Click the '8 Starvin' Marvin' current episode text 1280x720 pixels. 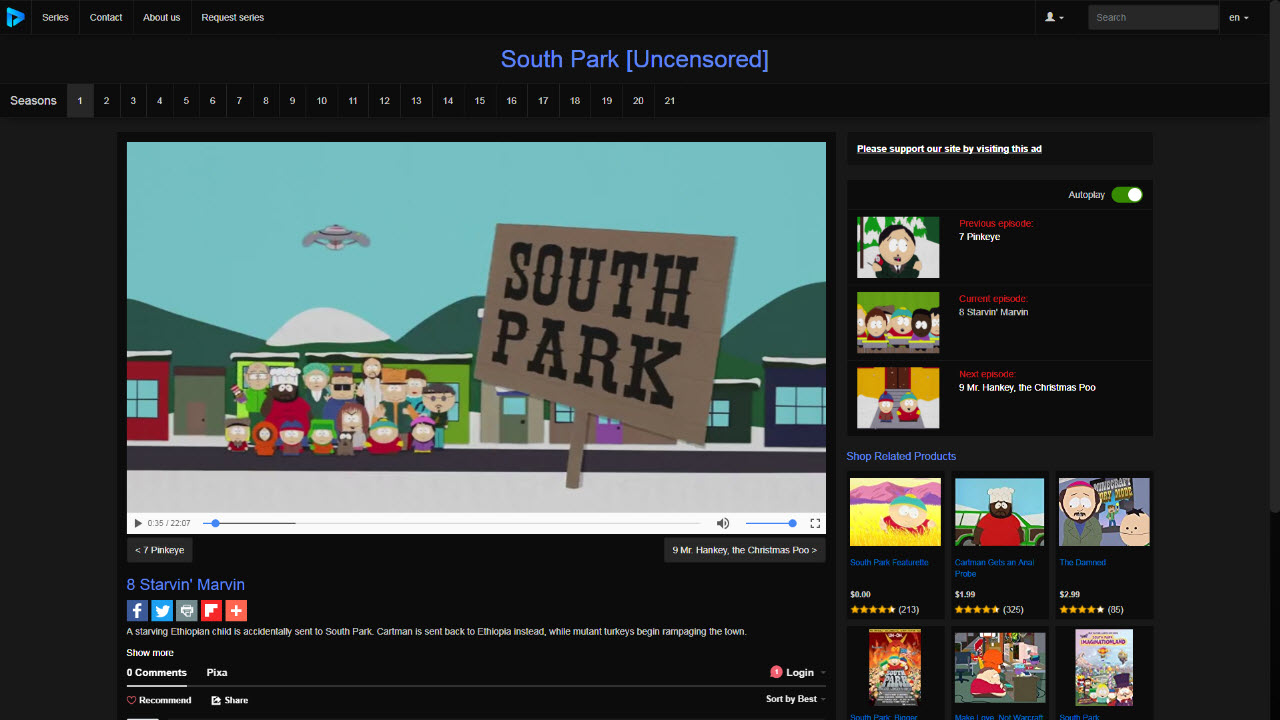993,312
